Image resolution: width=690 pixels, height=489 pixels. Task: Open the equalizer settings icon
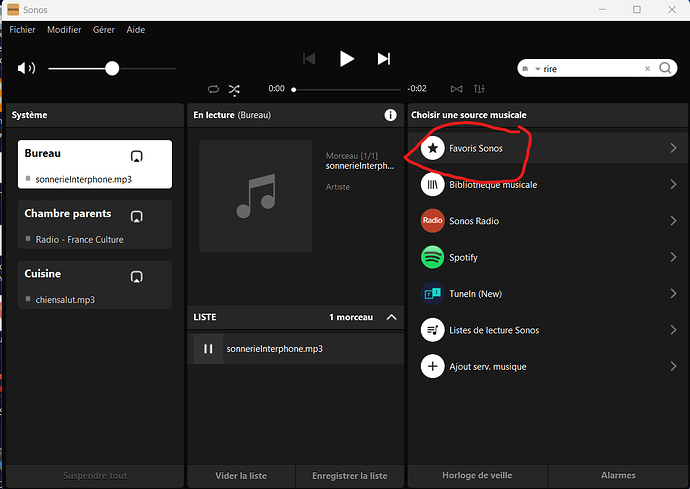[x=479, y=89]
